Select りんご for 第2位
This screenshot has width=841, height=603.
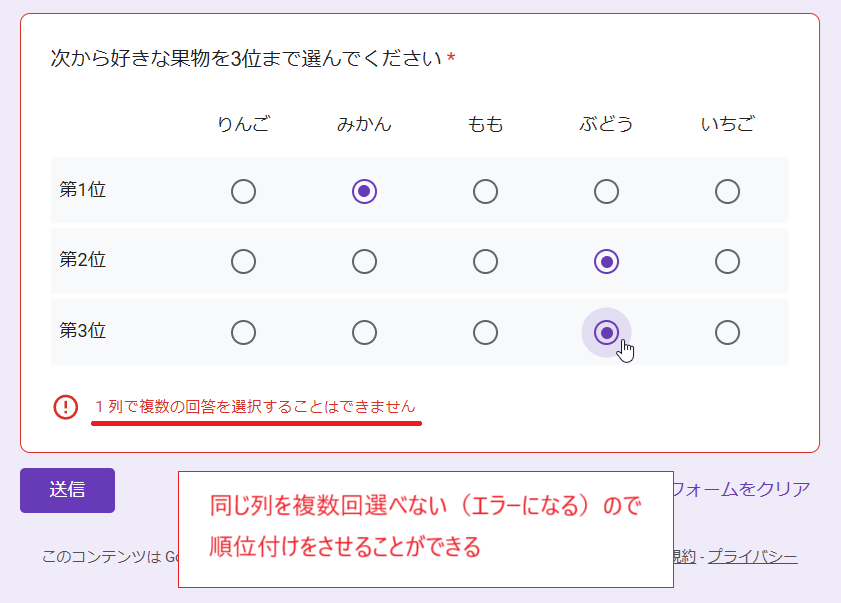tap(243, 262)
